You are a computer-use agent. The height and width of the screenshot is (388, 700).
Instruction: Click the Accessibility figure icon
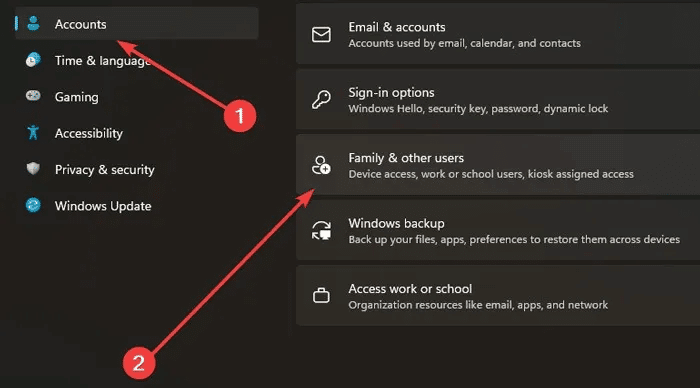pos(33,132)
